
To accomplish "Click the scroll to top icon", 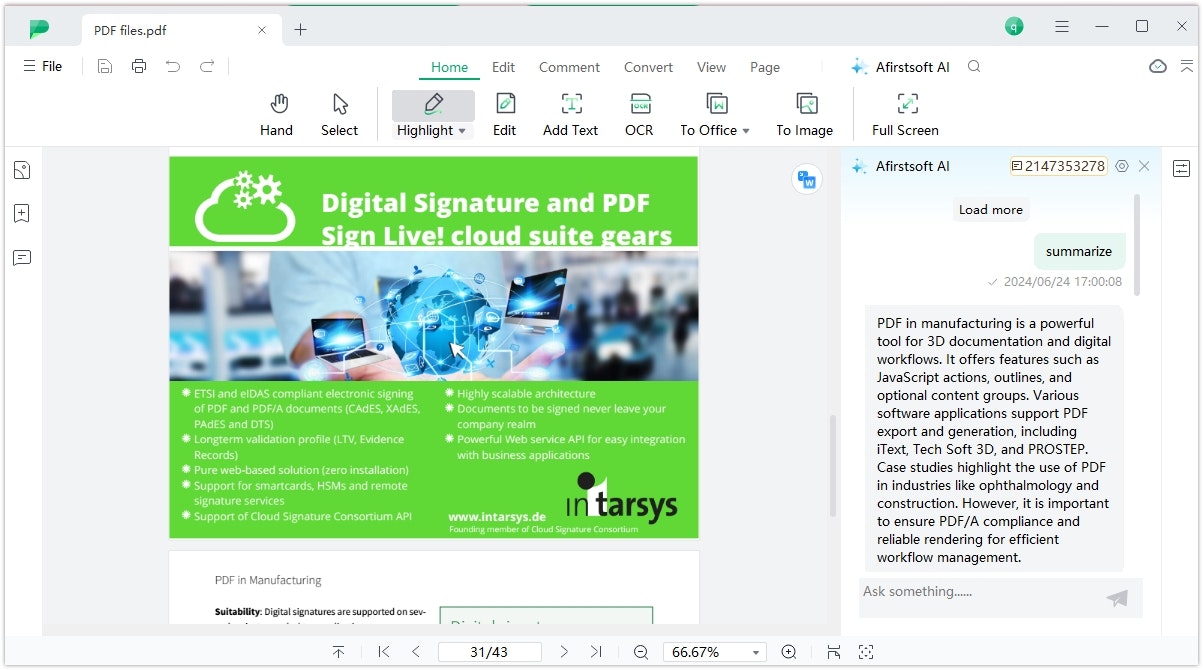I will point(338,652).
